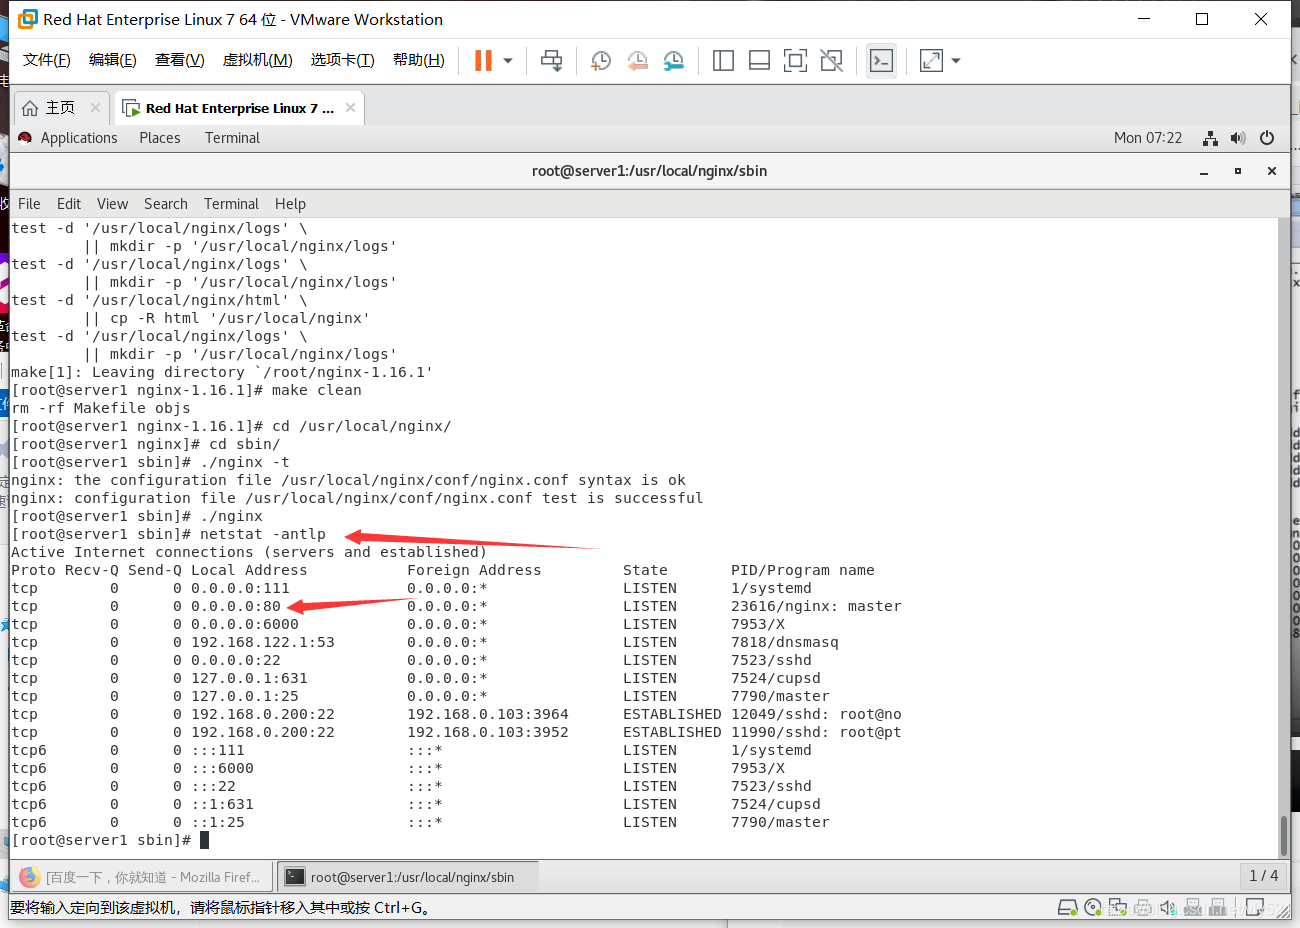
Task: Click the CD/DVD device status icon
Action: click(x=1093, y=908)
